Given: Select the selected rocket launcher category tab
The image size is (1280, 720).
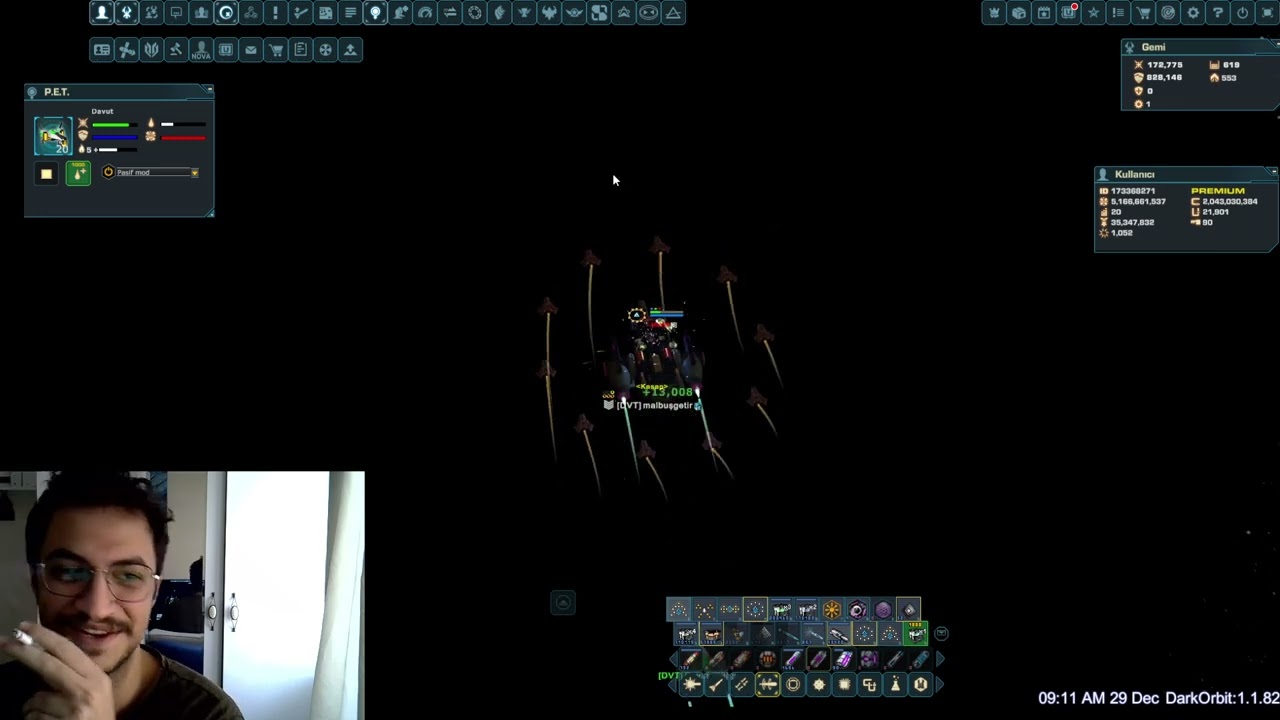Looking at the screenshot, I should click(x=767, y=684).
